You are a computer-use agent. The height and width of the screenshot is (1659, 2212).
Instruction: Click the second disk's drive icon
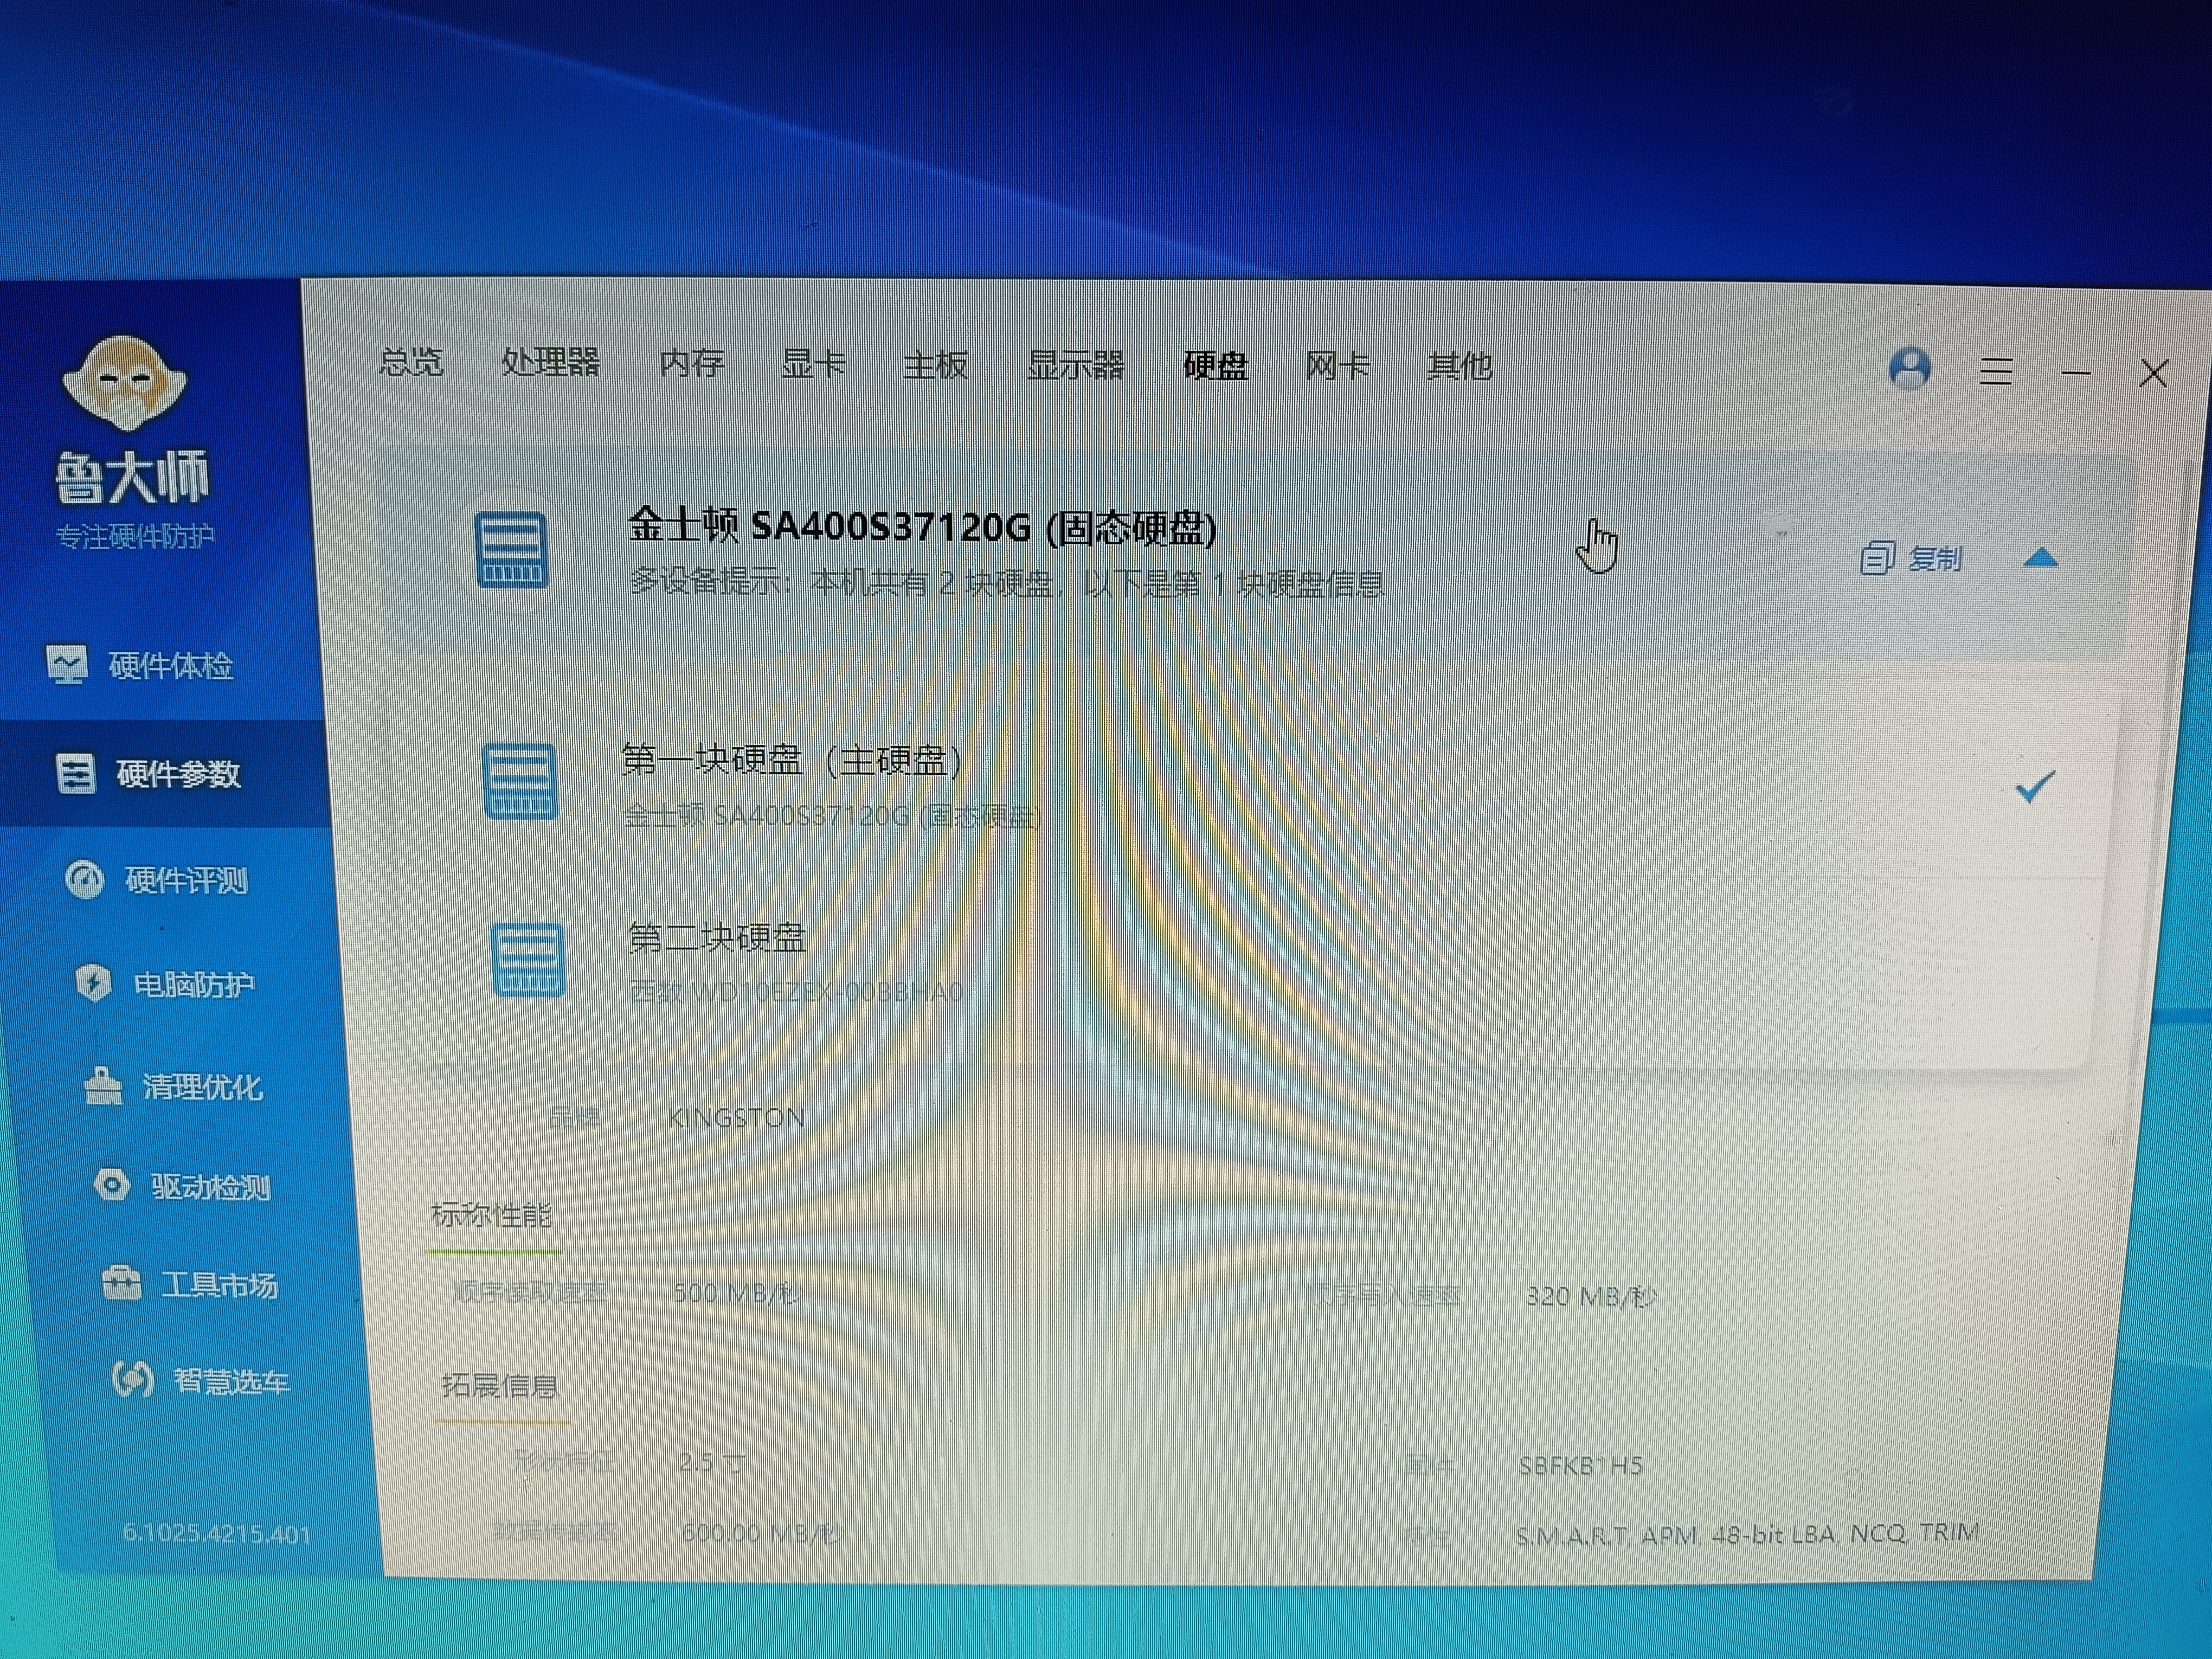click(529, 961)
